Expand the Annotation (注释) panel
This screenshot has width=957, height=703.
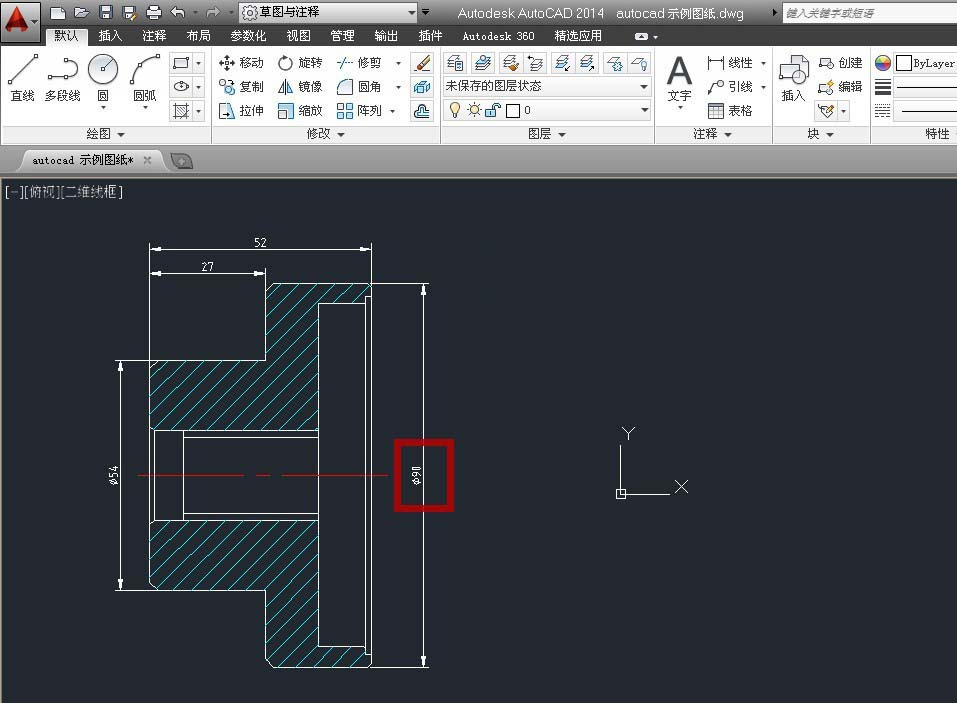(712, 134)
